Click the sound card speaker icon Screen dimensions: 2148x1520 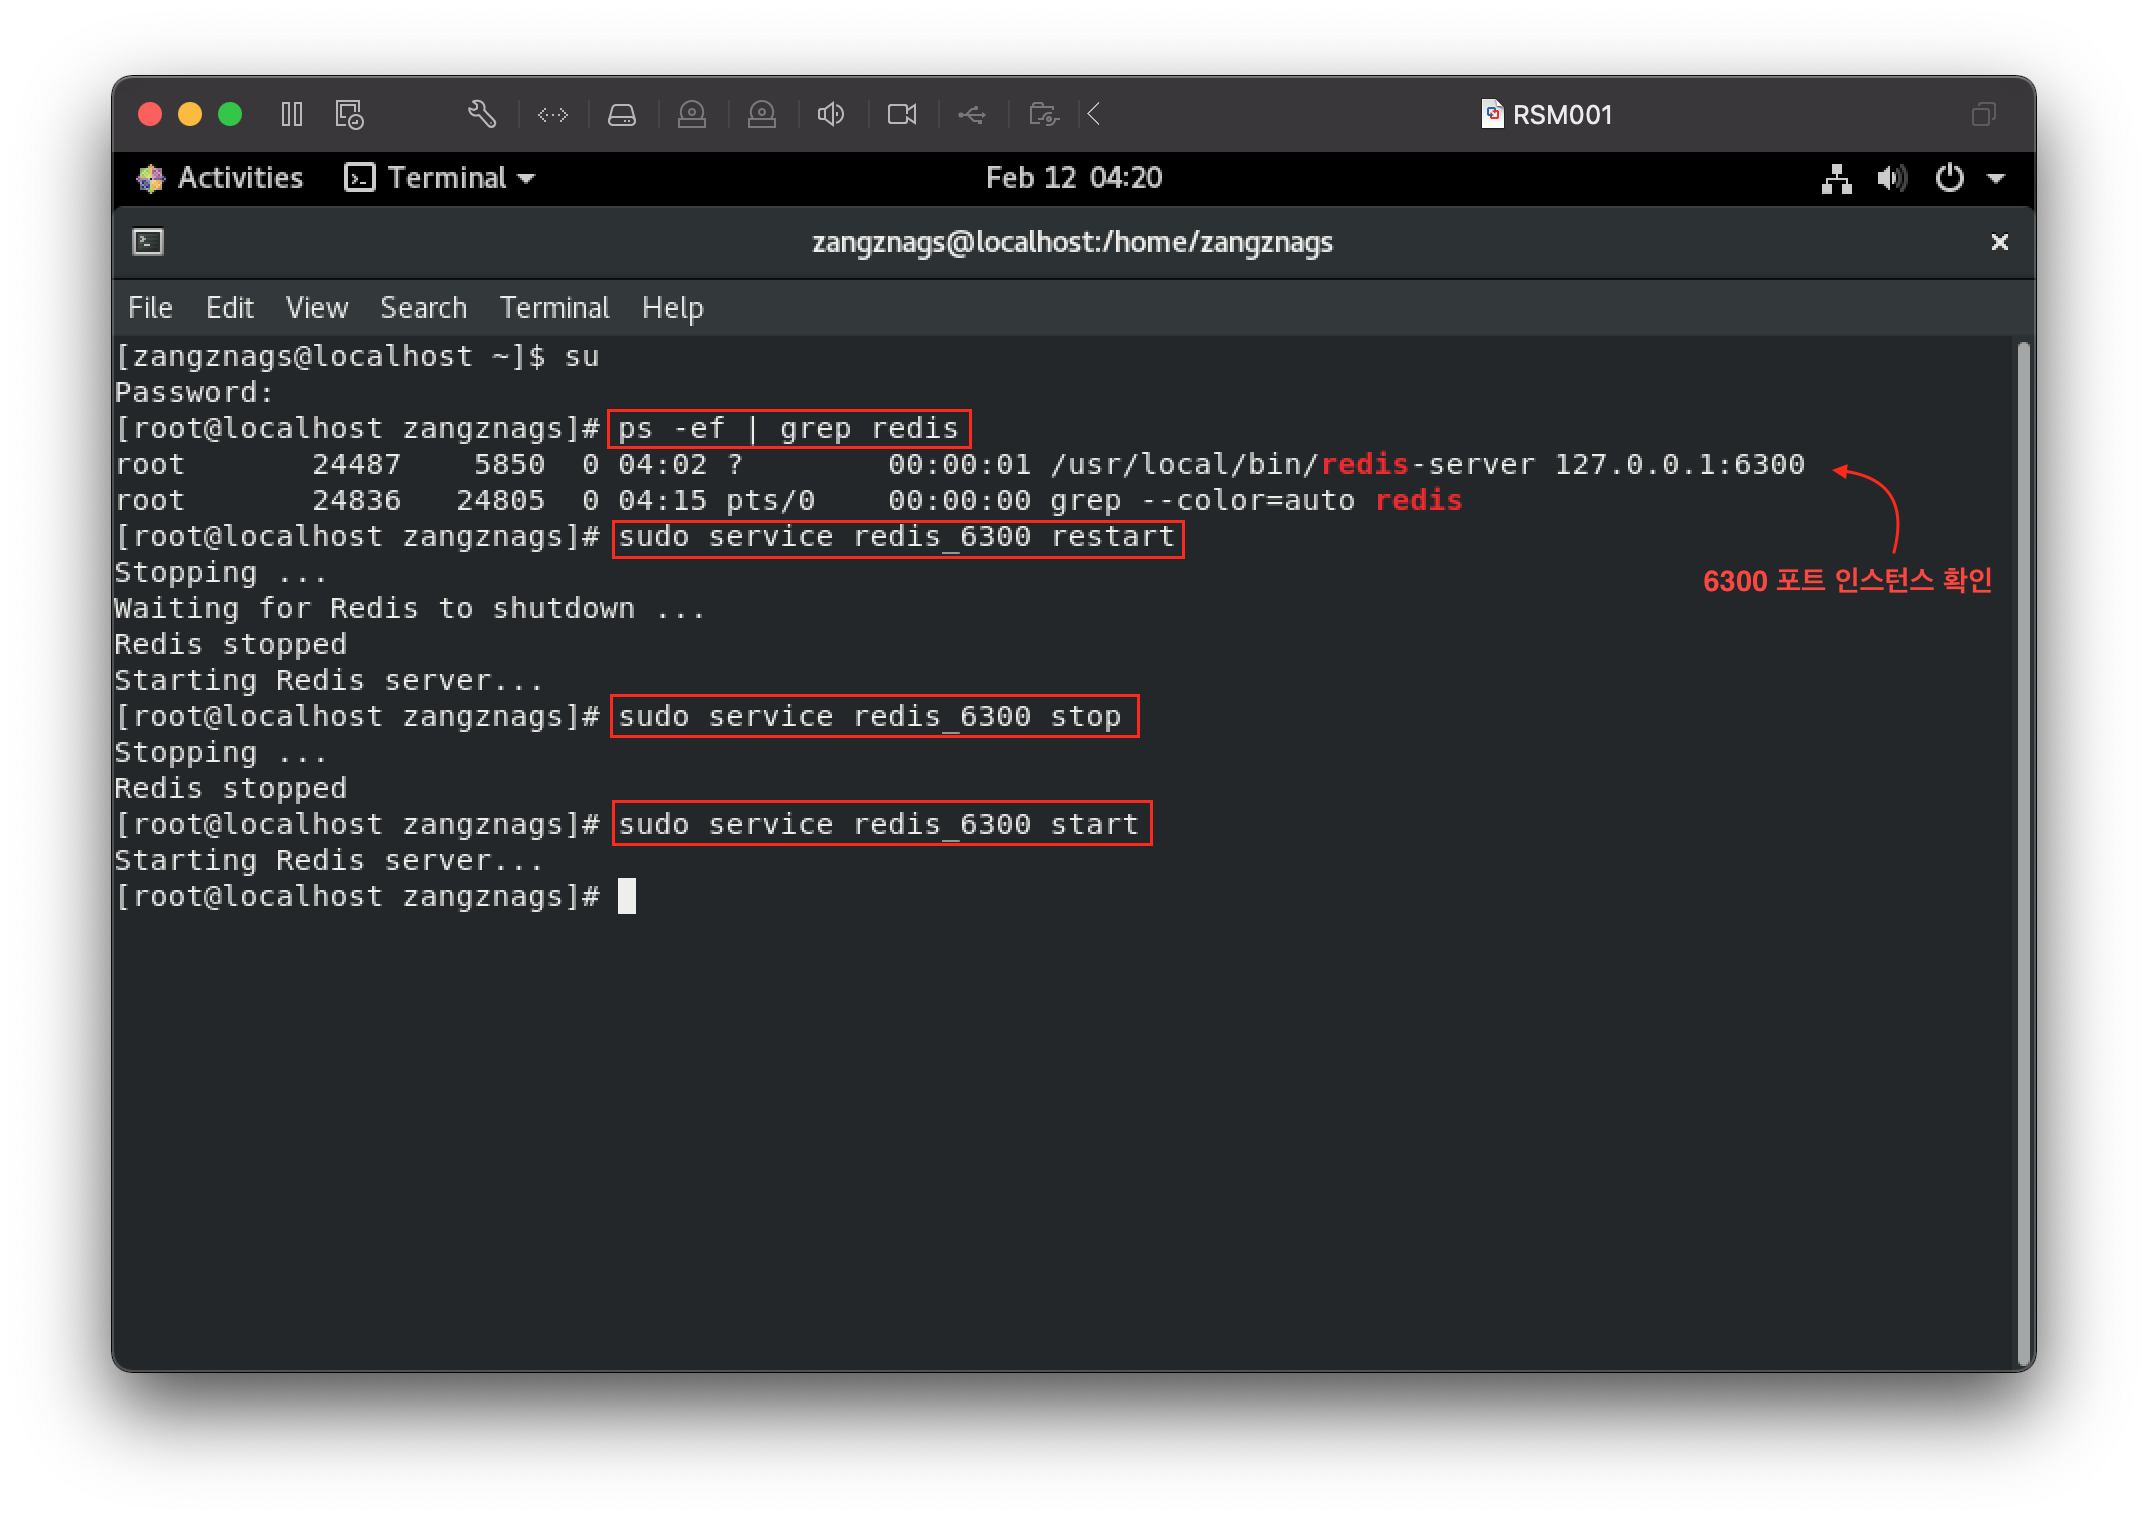tap(831, 115)
